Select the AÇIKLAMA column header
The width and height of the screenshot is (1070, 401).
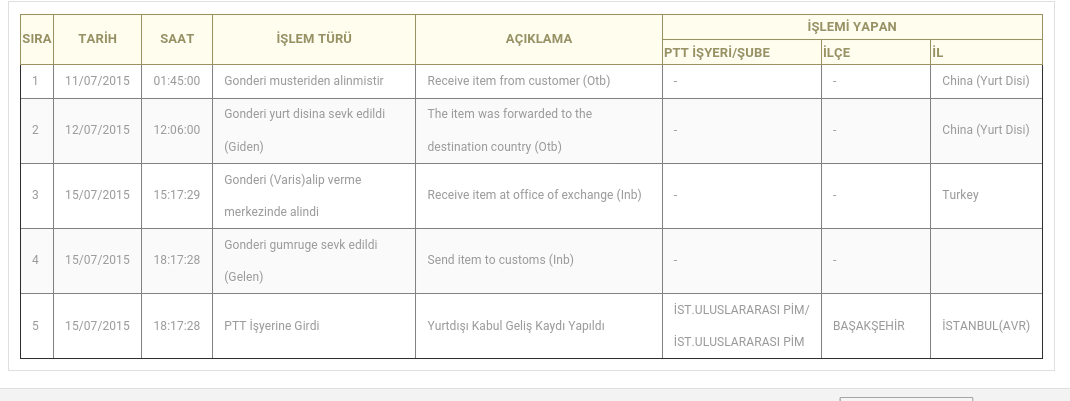pyautogui.click(x=538, y=40)
